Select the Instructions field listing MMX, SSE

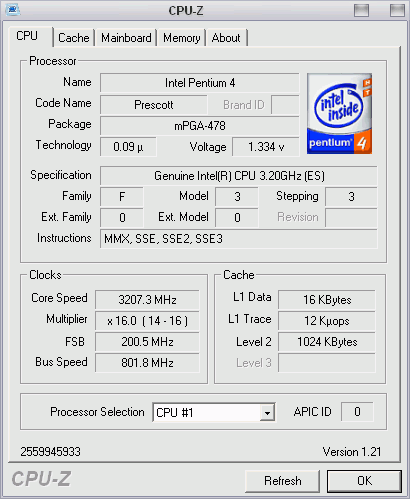tap(239, 239)
